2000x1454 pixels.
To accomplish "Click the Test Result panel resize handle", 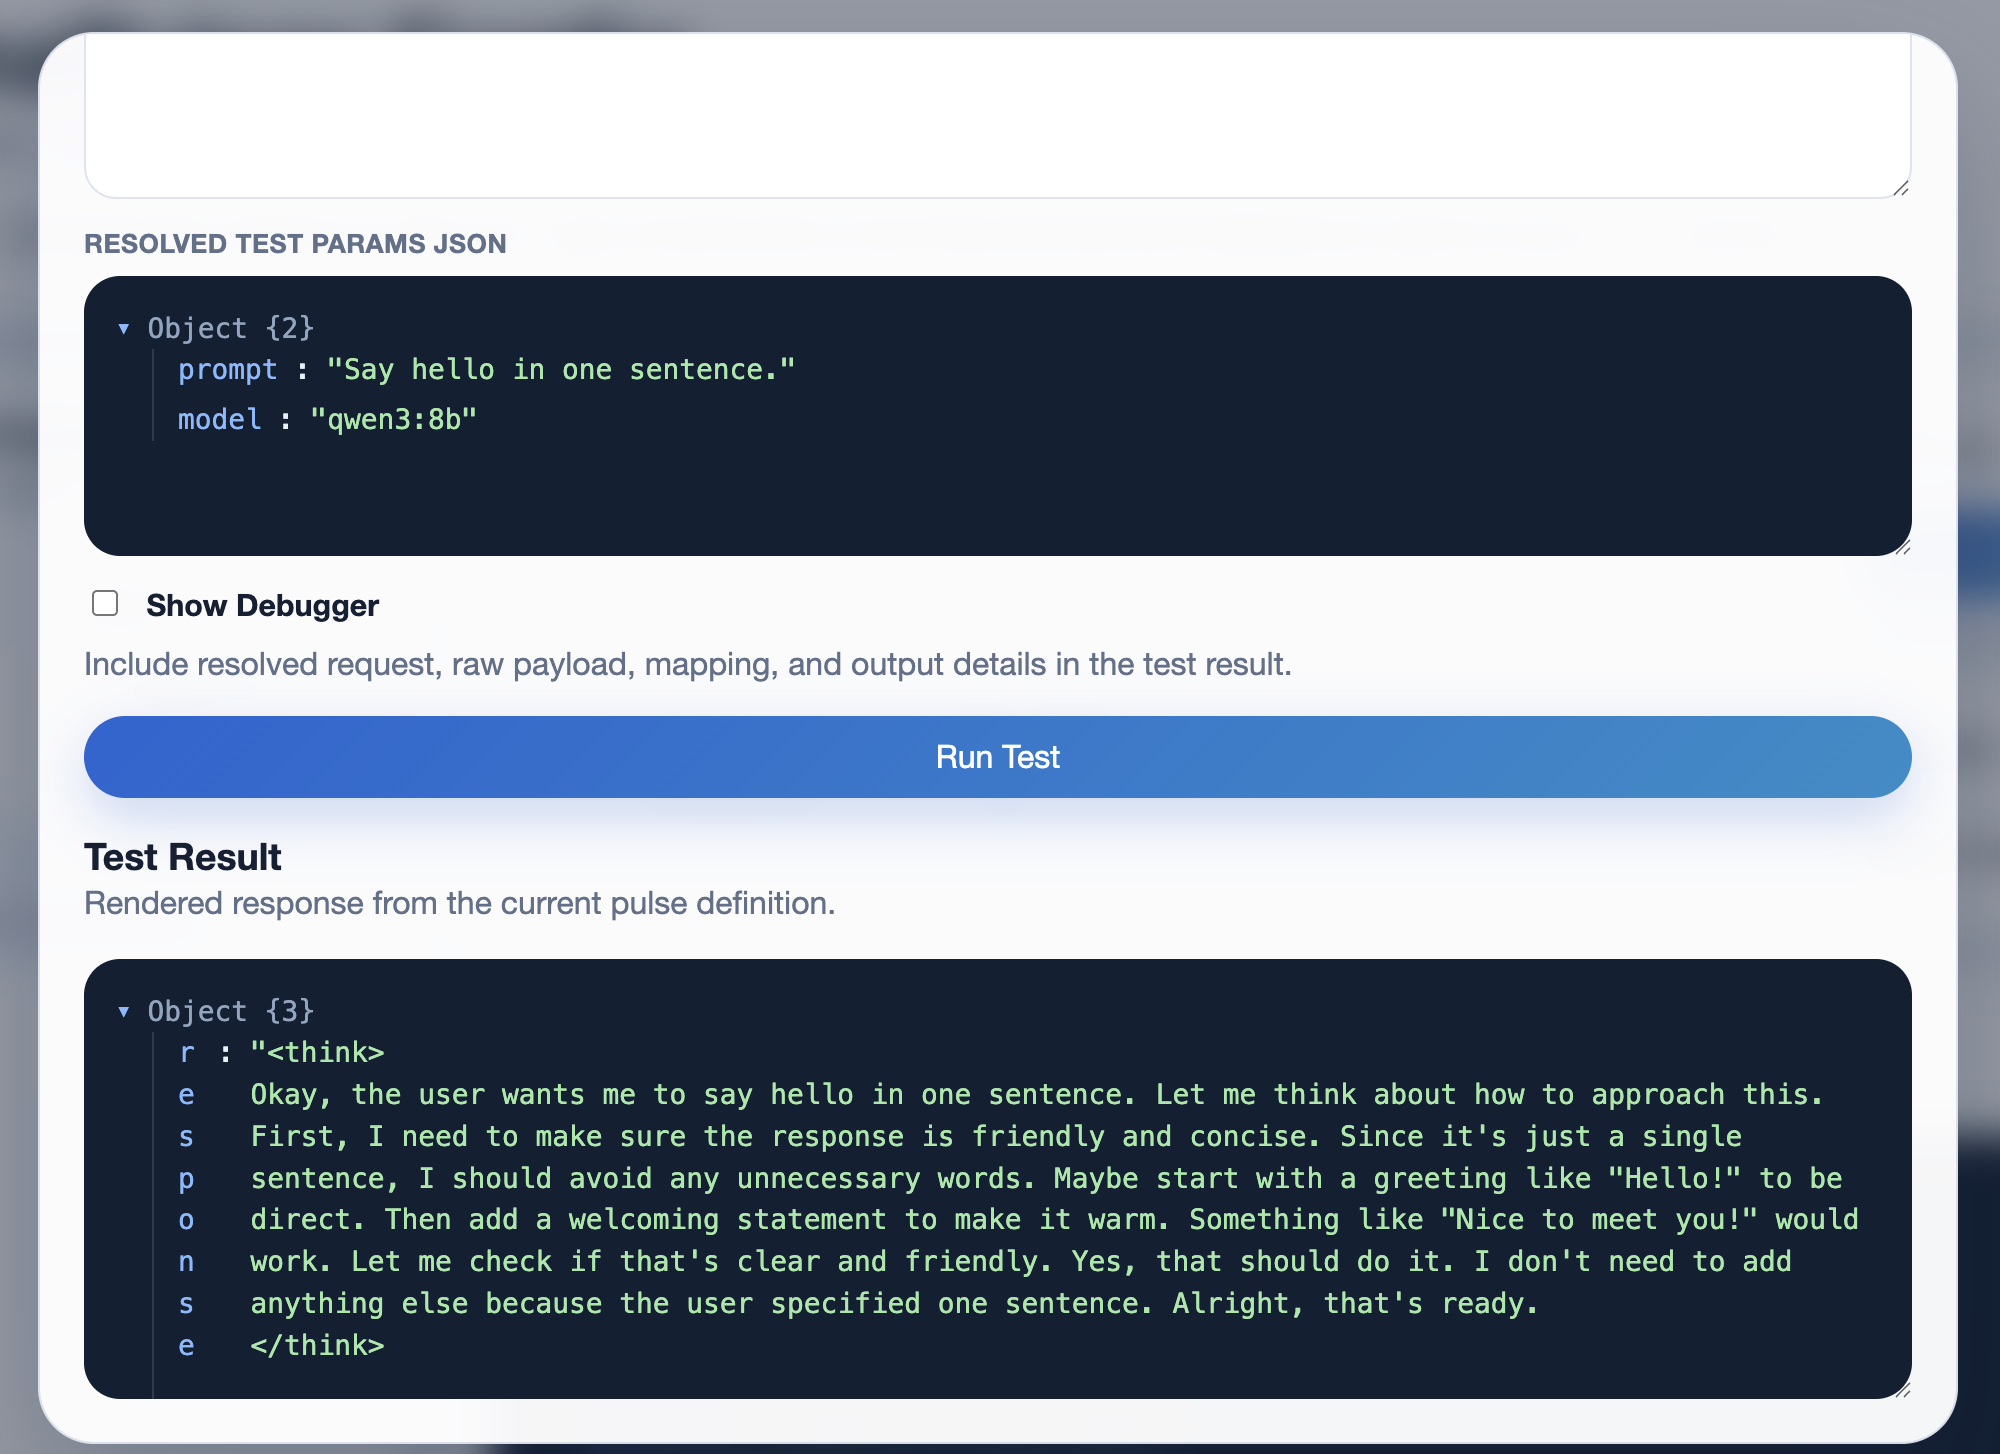I will (x=1902, y=1390).
